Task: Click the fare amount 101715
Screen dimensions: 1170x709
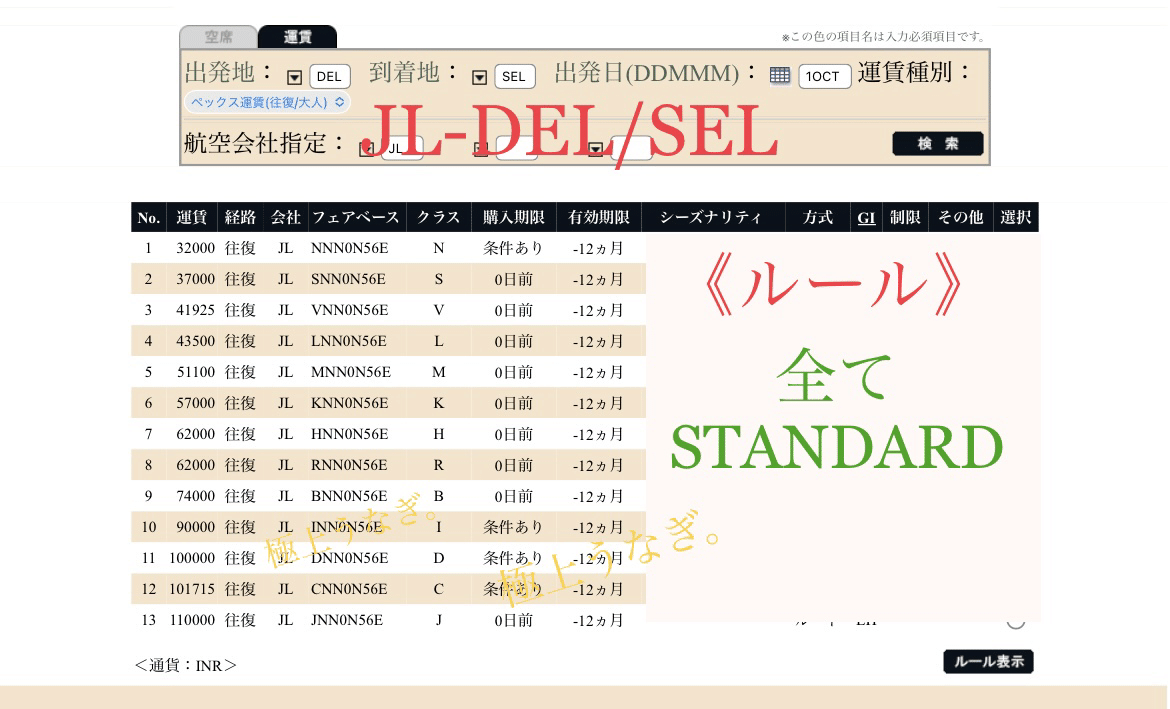Action: point(192,589)
